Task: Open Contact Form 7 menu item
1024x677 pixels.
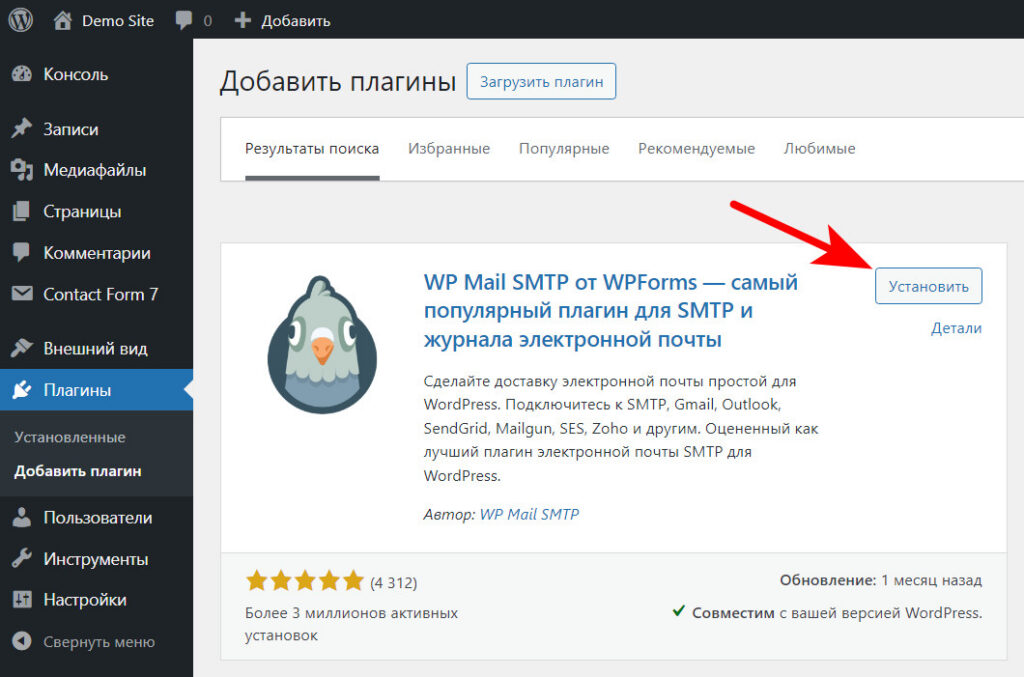Action: [97, 294]
